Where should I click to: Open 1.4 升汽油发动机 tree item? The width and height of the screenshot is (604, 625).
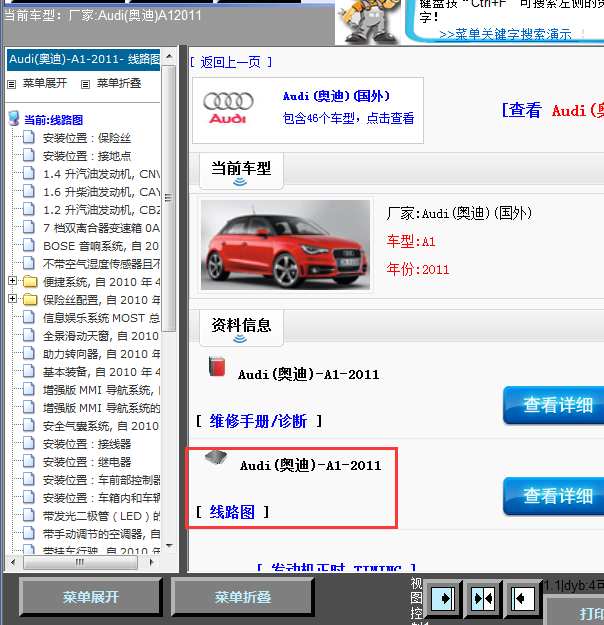point(102,174)
